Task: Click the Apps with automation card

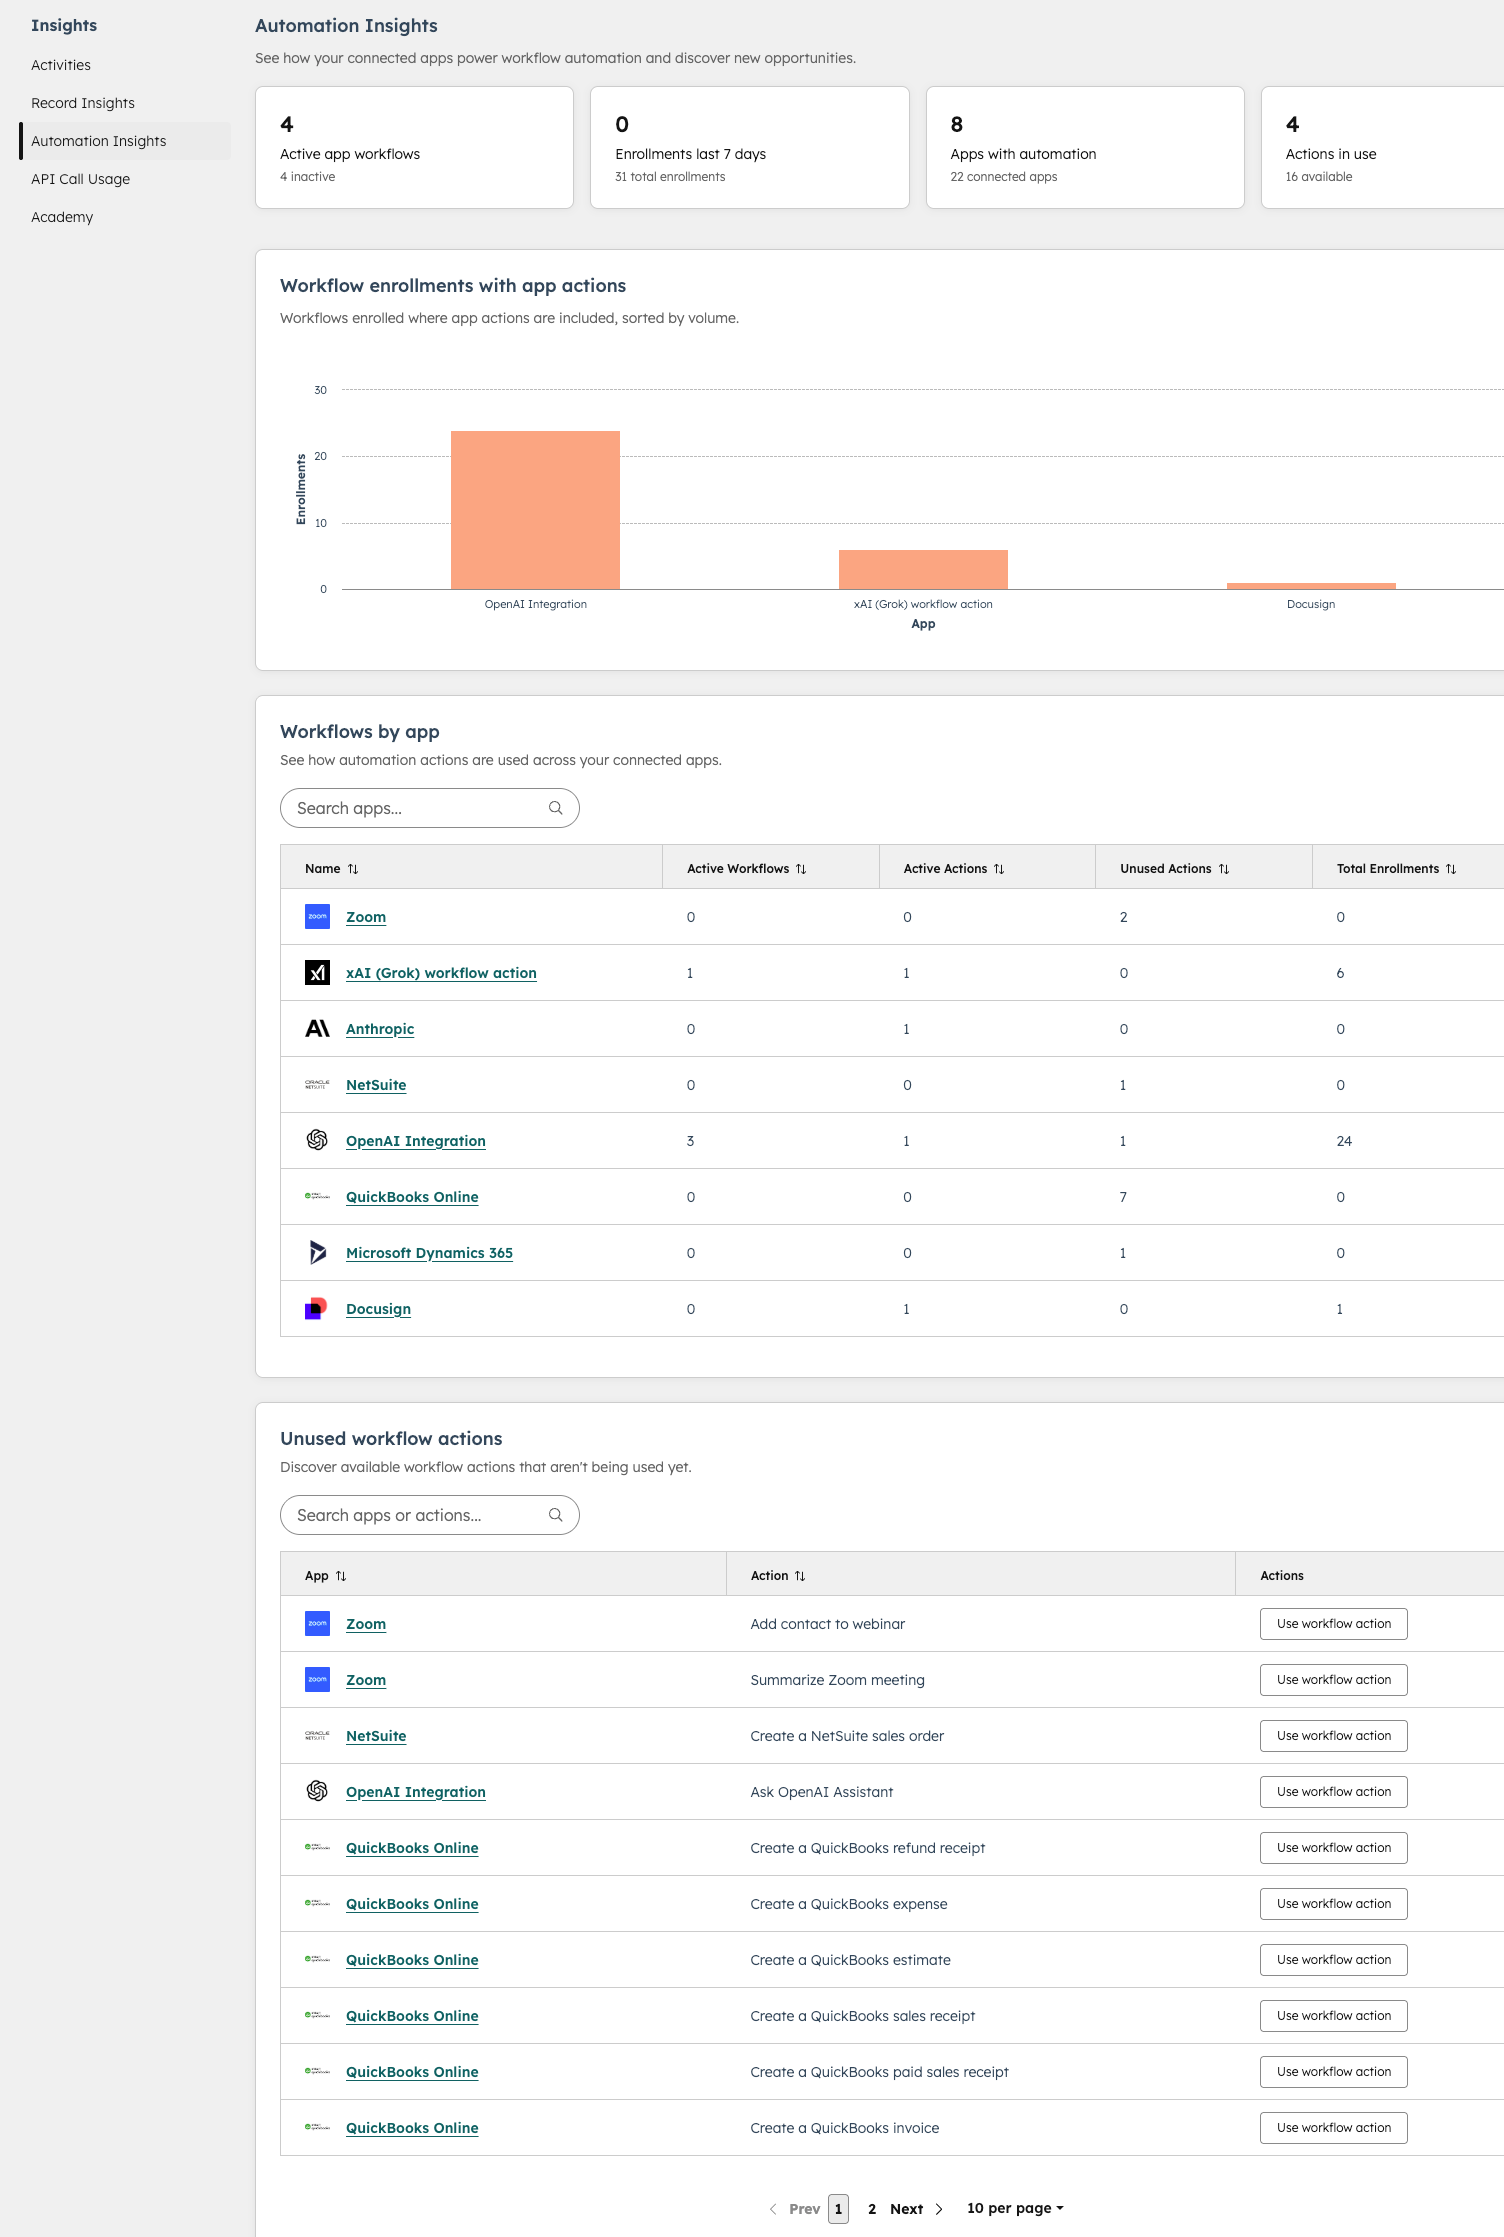Action: coord(1085,147)
